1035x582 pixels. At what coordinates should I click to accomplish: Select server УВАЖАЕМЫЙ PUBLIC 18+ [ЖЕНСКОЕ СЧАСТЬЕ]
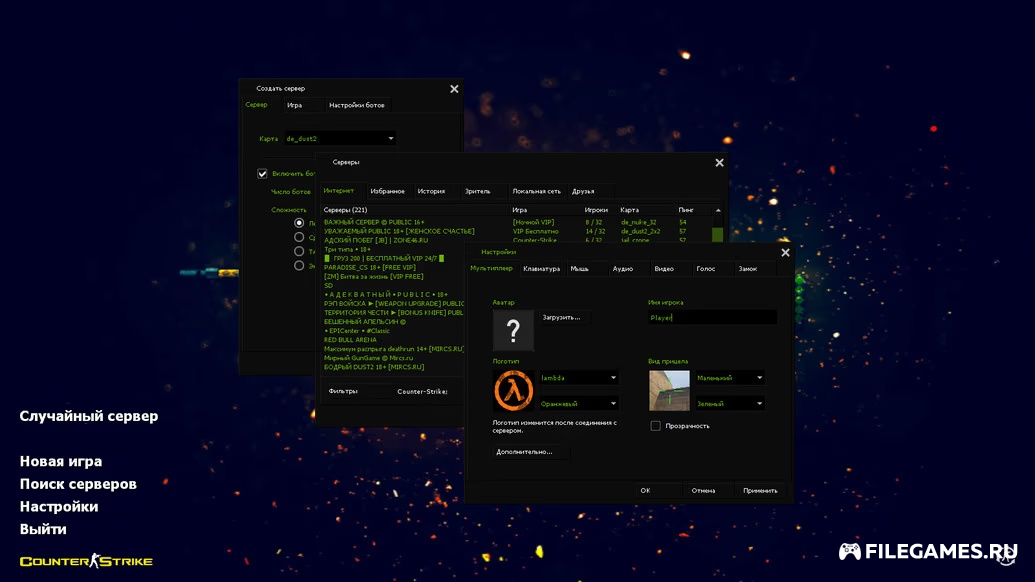pyautogui.click(x=399, y=231)
